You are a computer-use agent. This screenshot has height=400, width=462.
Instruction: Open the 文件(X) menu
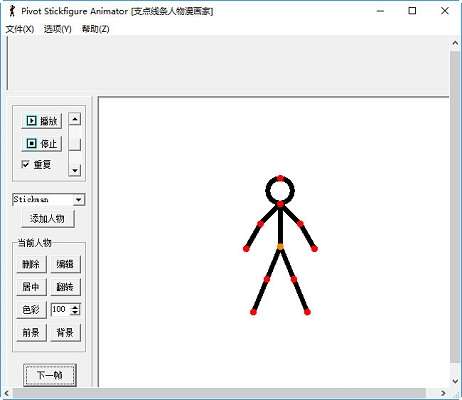point(20,29)
